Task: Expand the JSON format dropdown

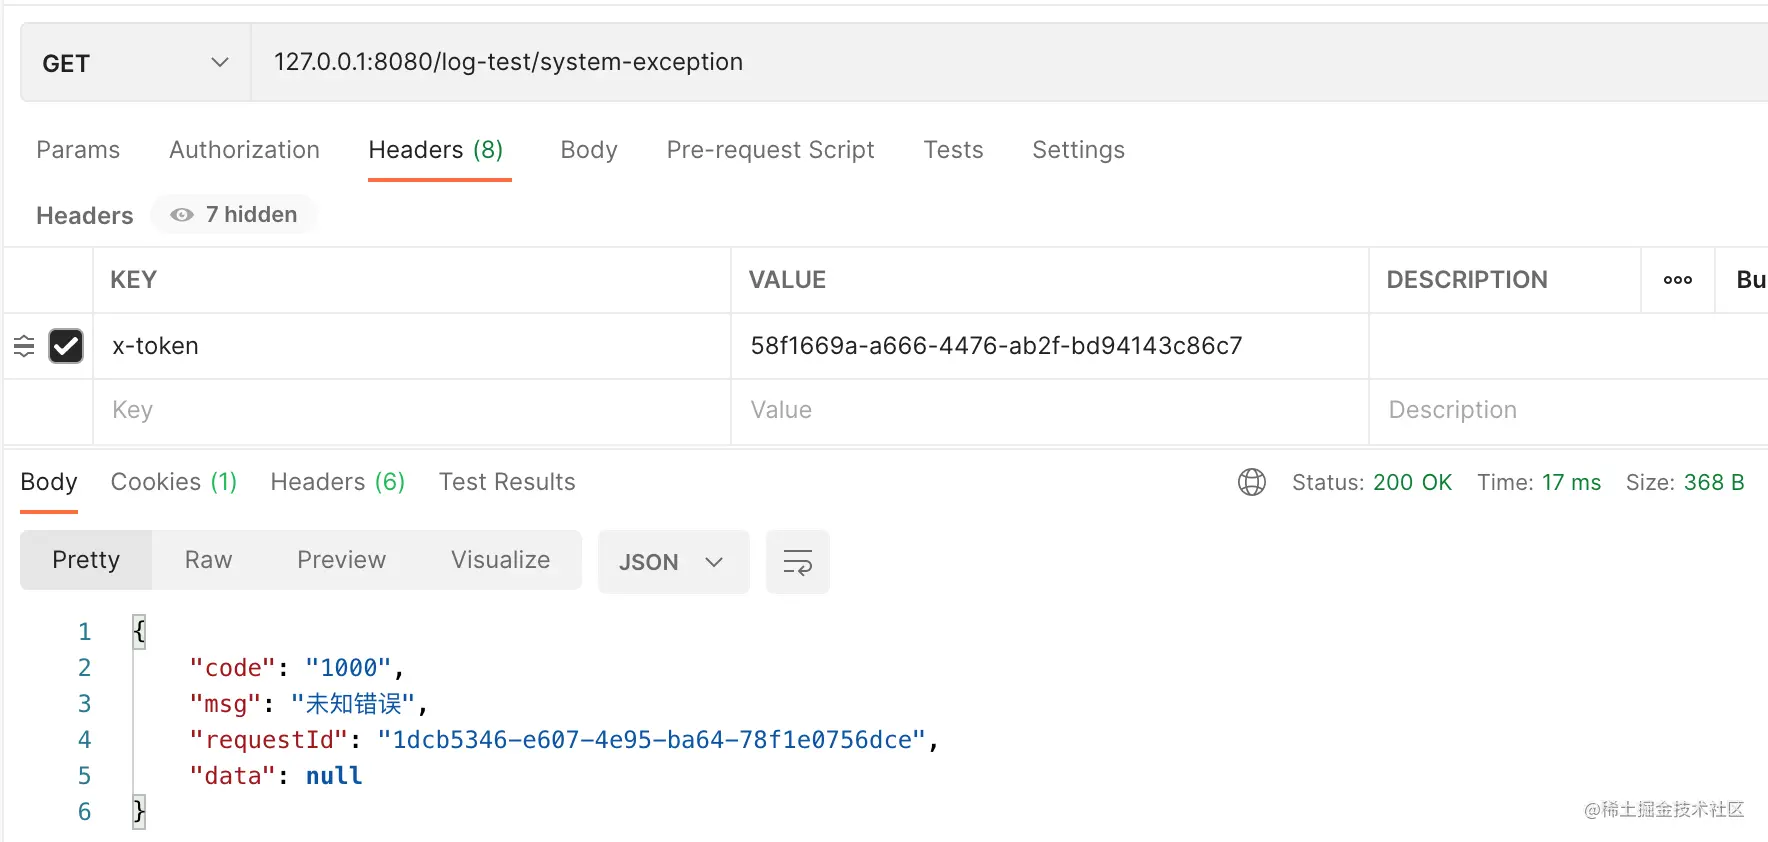Action: pyautogui.click(x=672, y=562)
